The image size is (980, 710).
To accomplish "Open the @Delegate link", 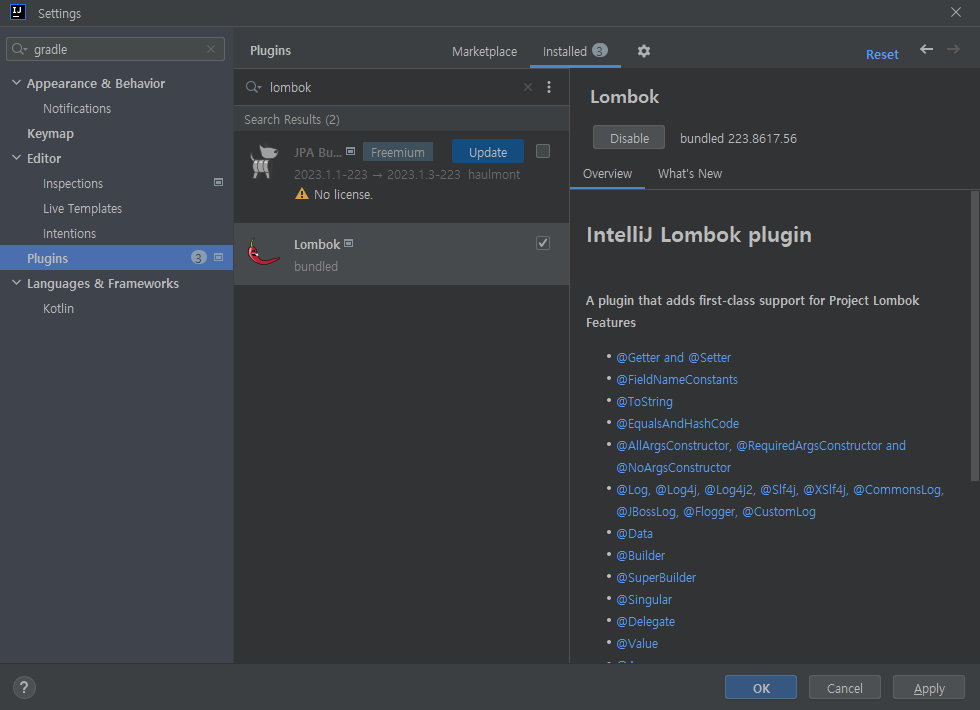I will [646, 621].
